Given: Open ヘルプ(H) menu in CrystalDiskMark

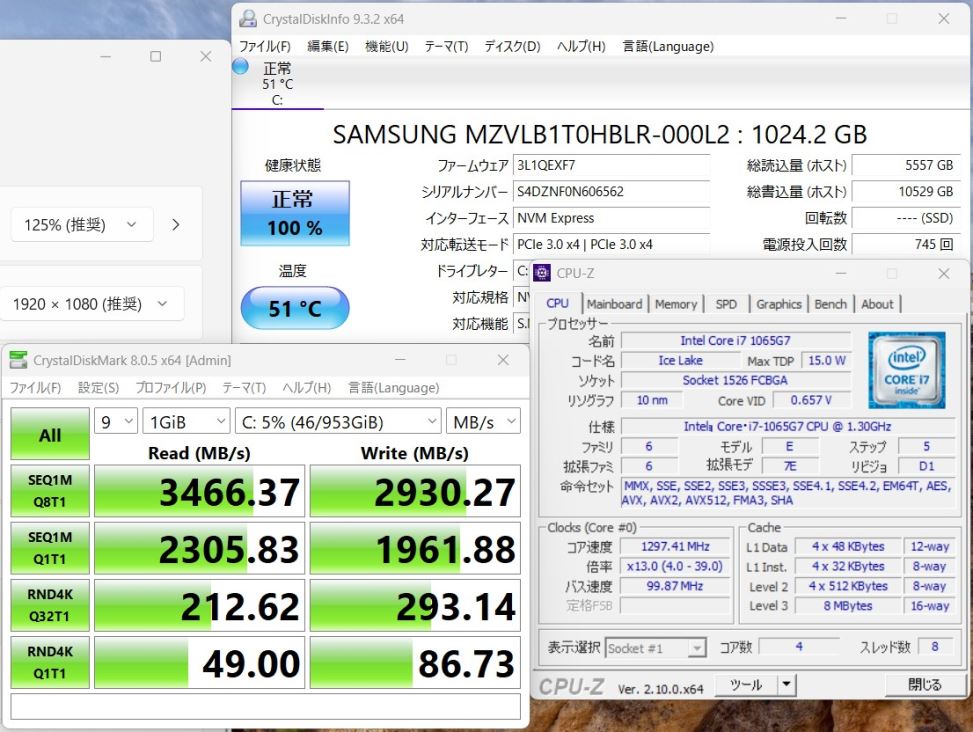Looking at the screenshot, I should (307, 388).
